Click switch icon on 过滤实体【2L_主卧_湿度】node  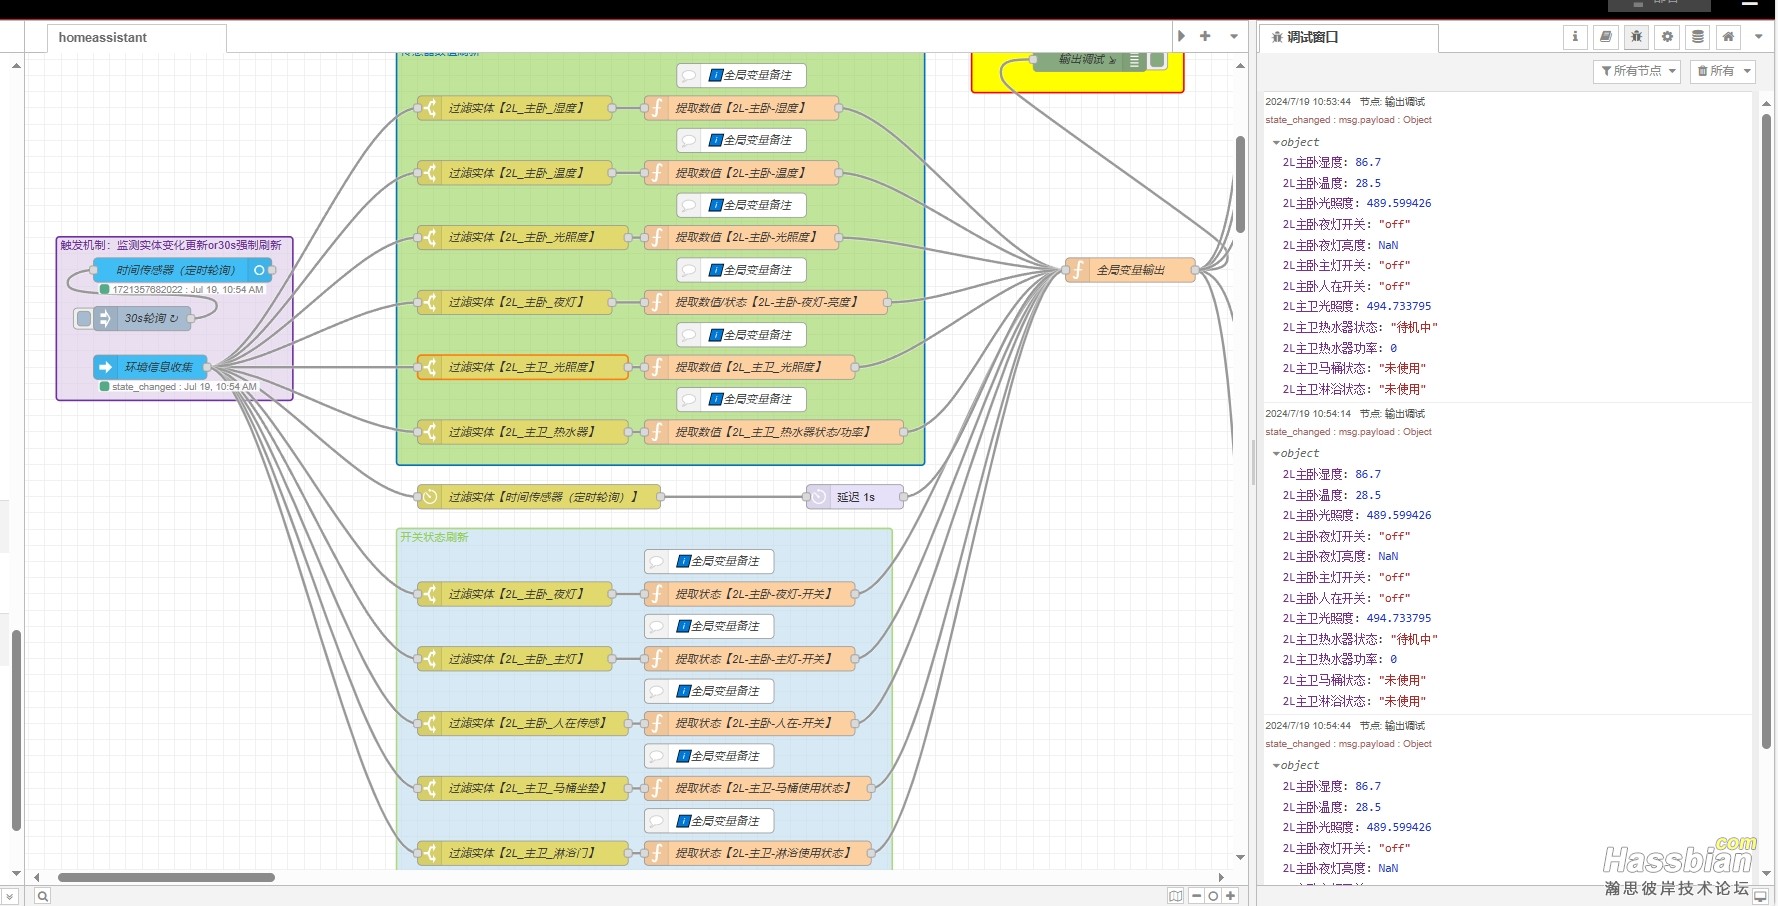point(430,108)
